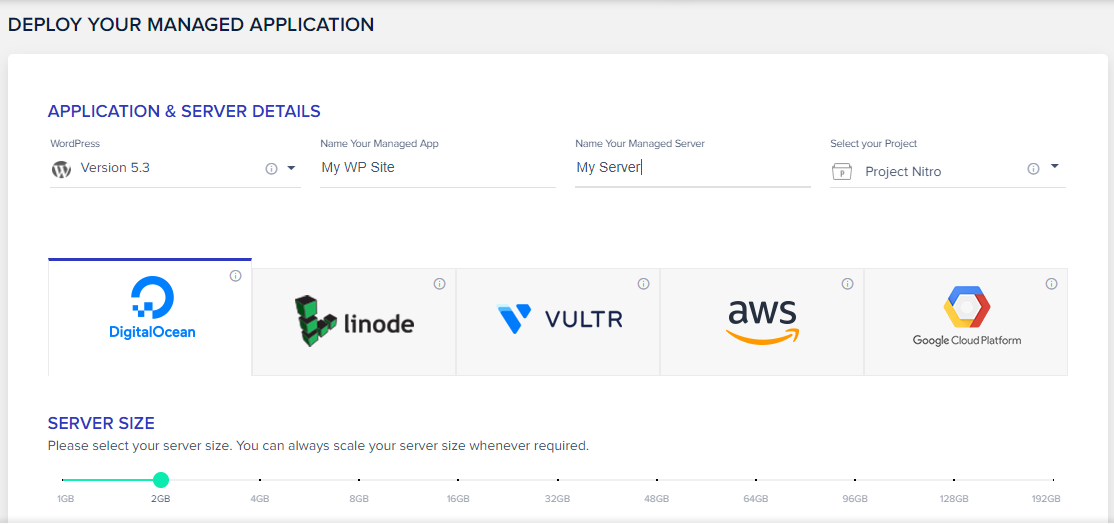Click the info icon beside Project Nitro

pyautogui.click(x=1033, y=169)
